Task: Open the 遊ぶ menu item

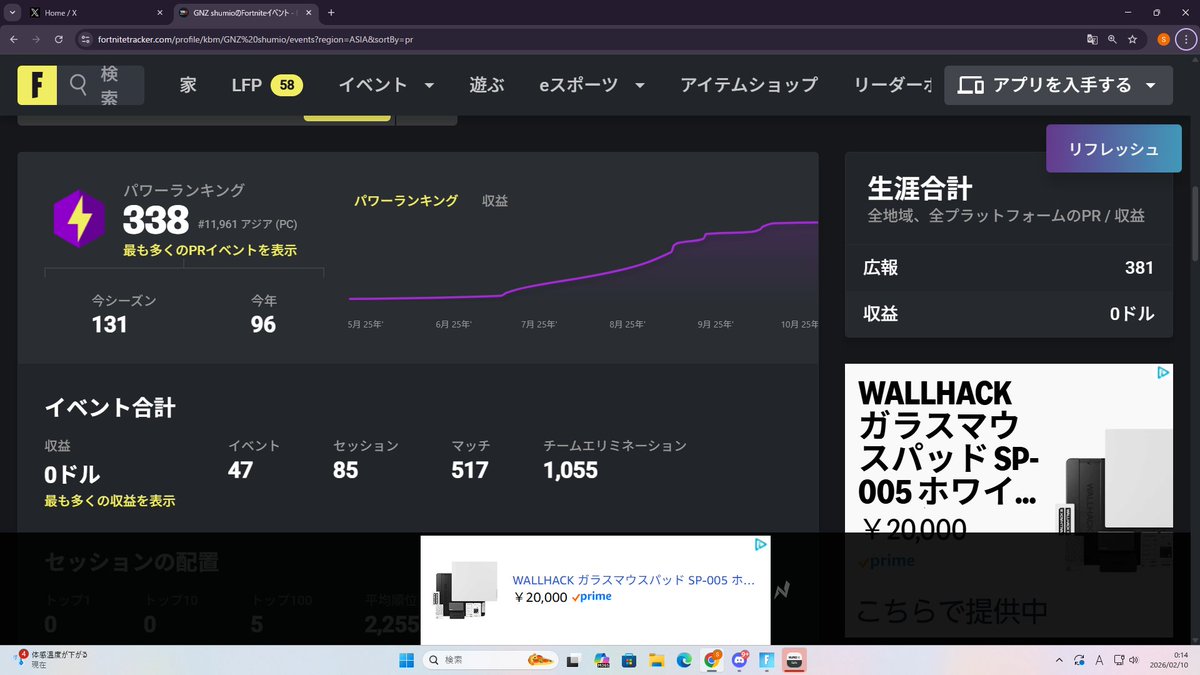Action: coord(485,85)
